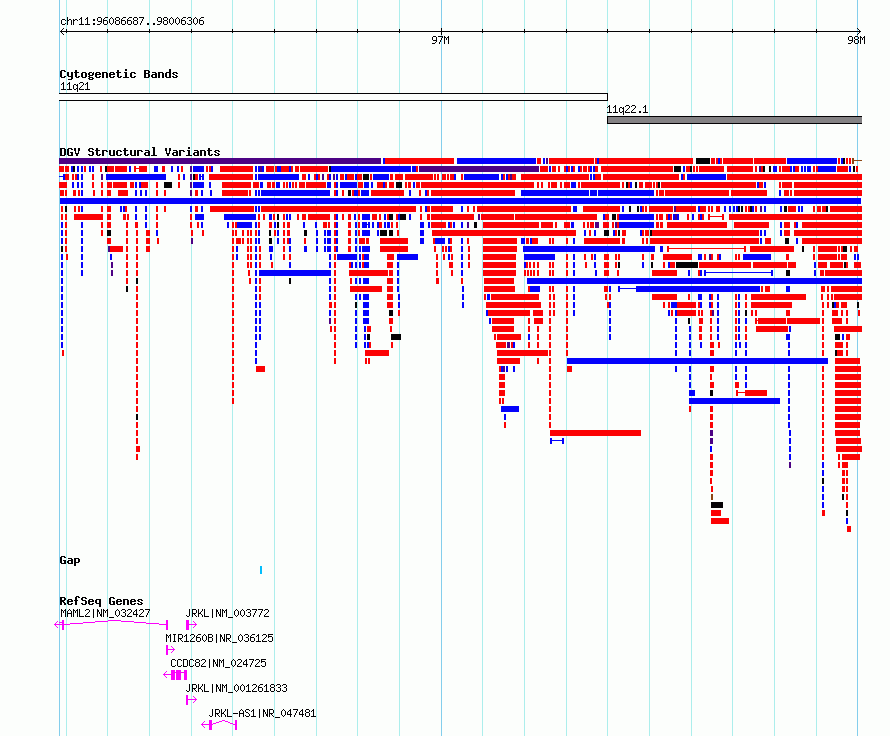Click the Cytogenetic Bands track title
Image resolution: width=890 pixels, height=736 pixels.
click(119, 74)
